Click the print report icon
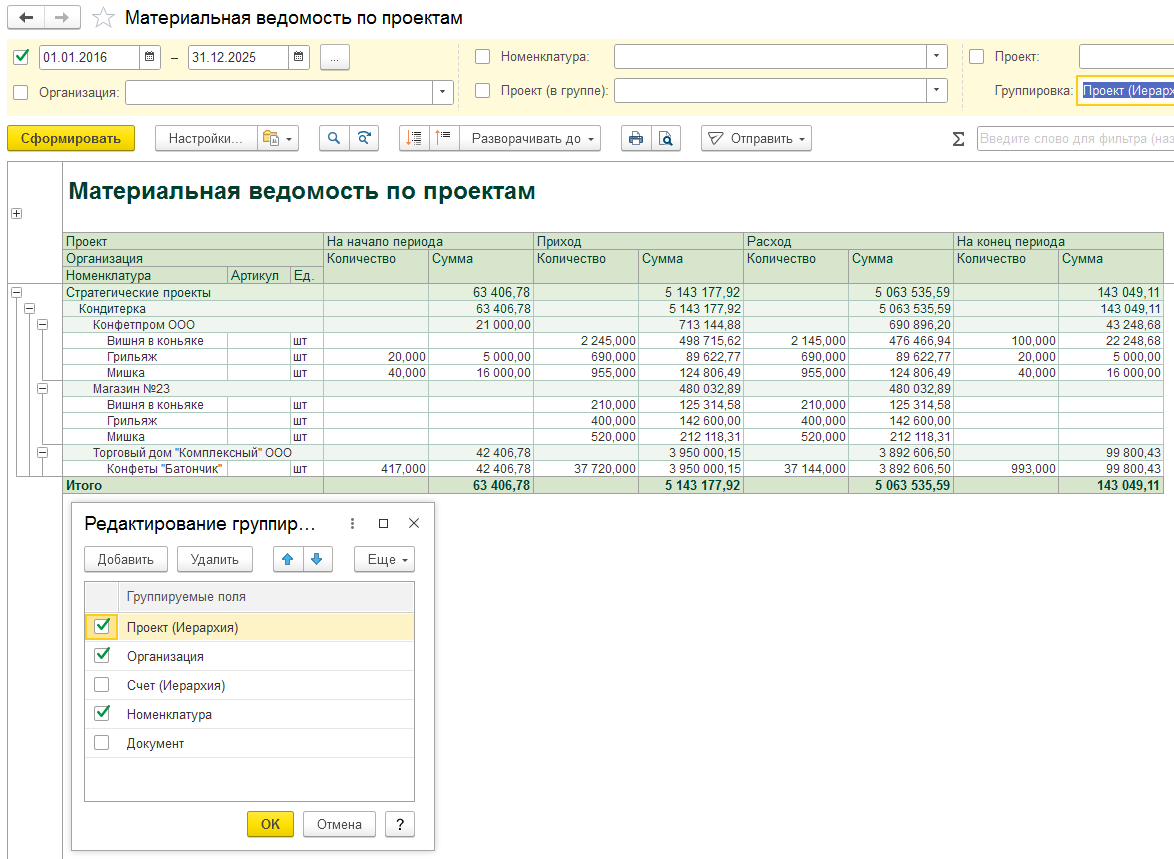Screen dimensions: 1174x859 click(634, 139)
